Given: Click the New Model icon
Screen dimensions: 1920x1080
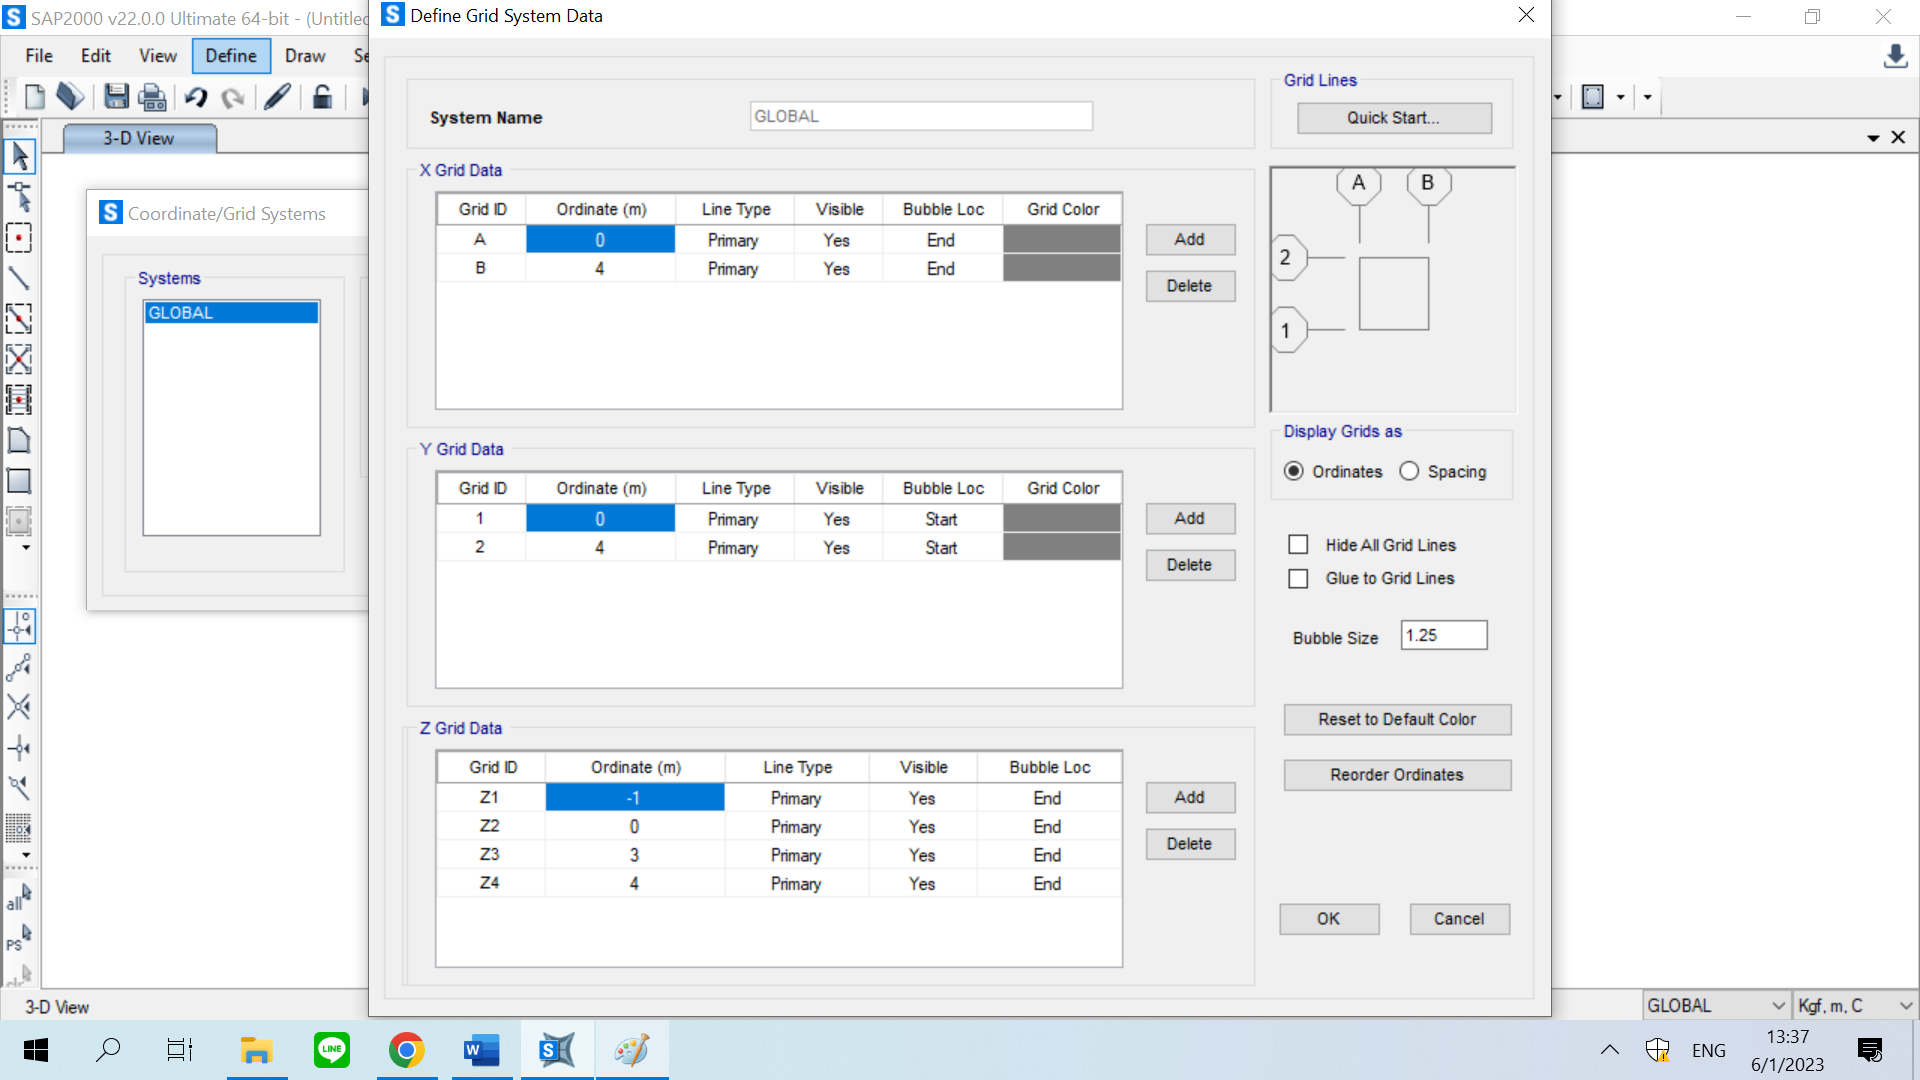Looking at the screenshot, I should click(34, 97).
